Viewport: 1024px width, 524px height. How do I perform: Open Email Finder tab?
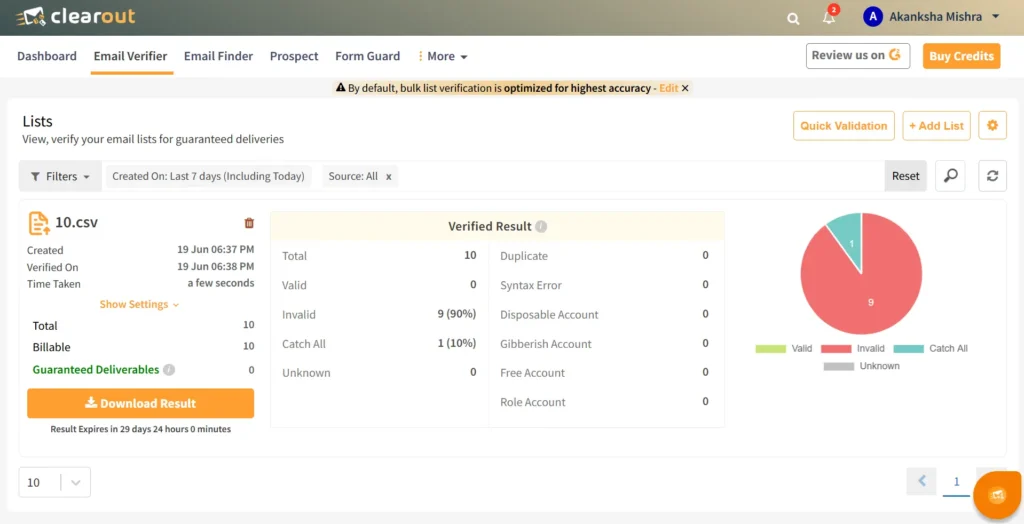(218, 56)
